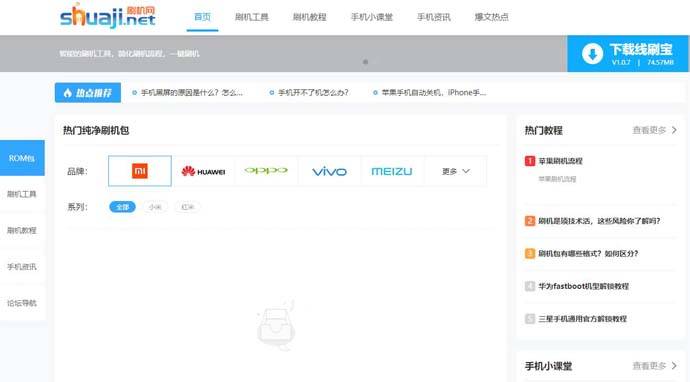This screenshot has width=690, height=382.
Task: Click the rank 2 badge icon
Action: [x=530, y=221]
